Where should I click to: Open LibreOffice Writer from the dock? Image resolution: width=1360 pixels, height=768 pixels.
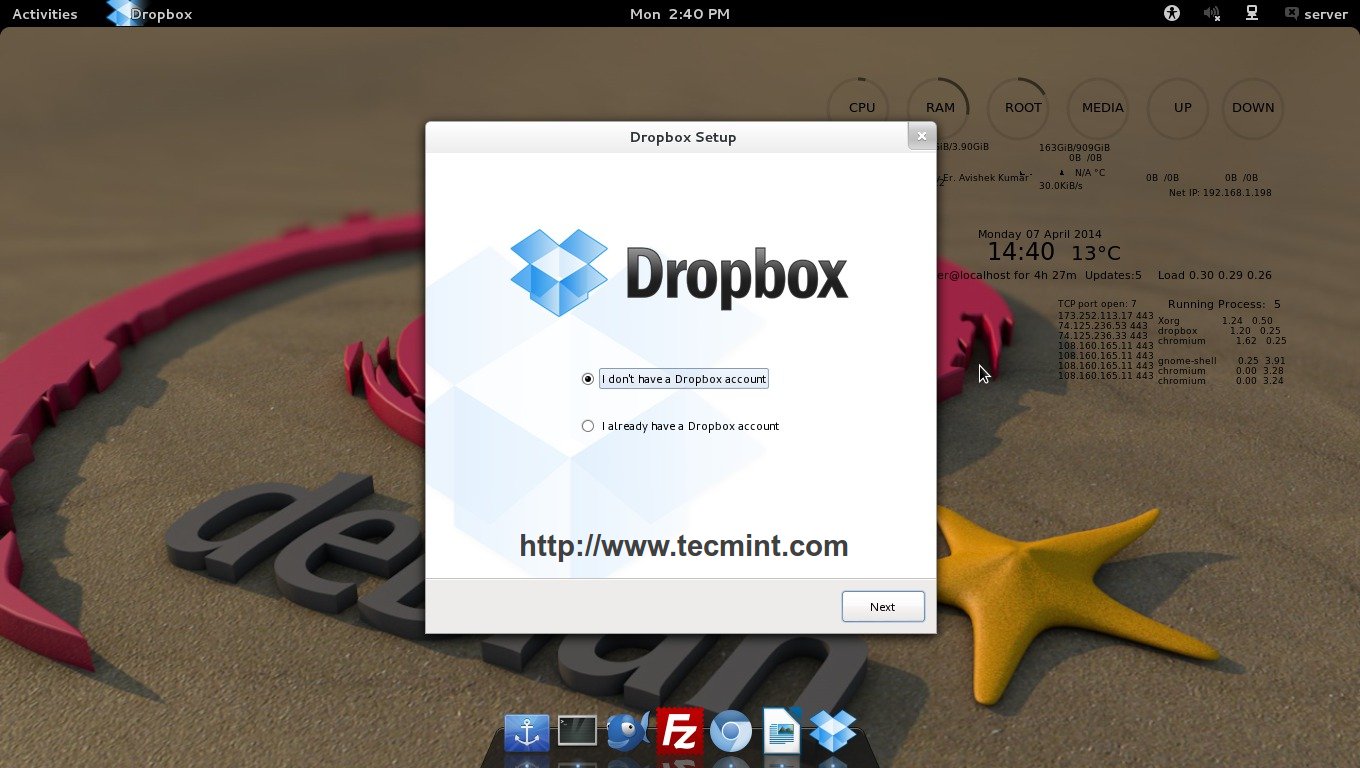(781, 731)
